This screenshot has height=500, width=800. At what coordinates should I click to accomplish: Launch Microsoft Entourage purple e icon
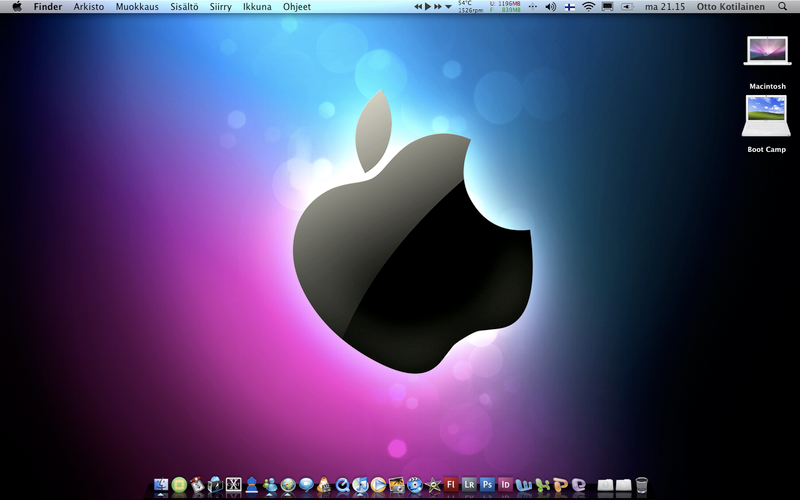[x=579, y=485]
